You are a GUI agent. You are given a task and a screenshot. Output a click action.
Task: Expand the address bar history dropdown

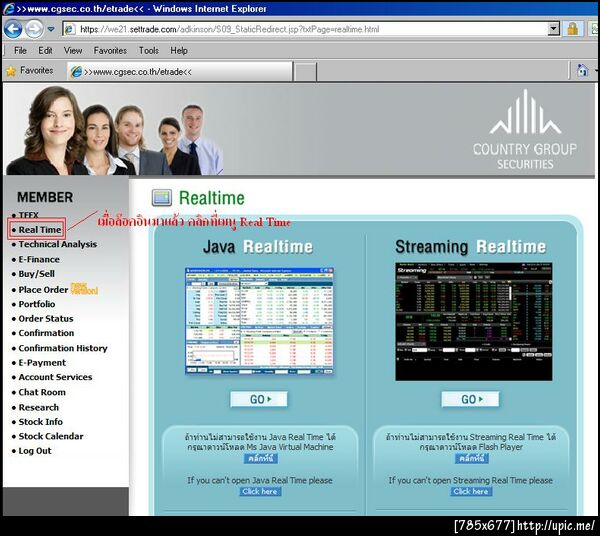click(x=554, y=29)
